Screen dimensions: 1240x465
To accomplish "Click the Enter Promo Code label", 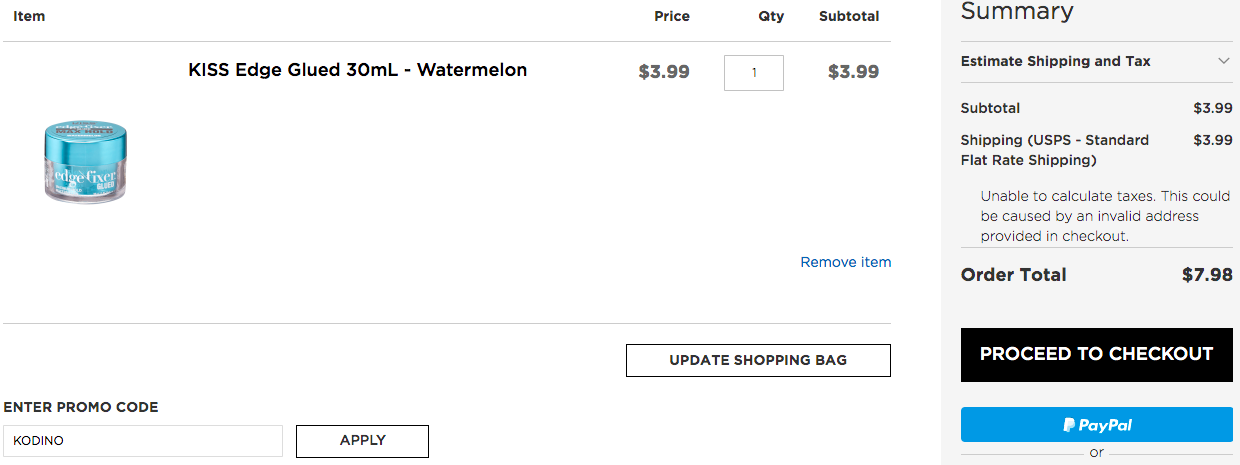I will pyautogui.click(x=81, y=407).
